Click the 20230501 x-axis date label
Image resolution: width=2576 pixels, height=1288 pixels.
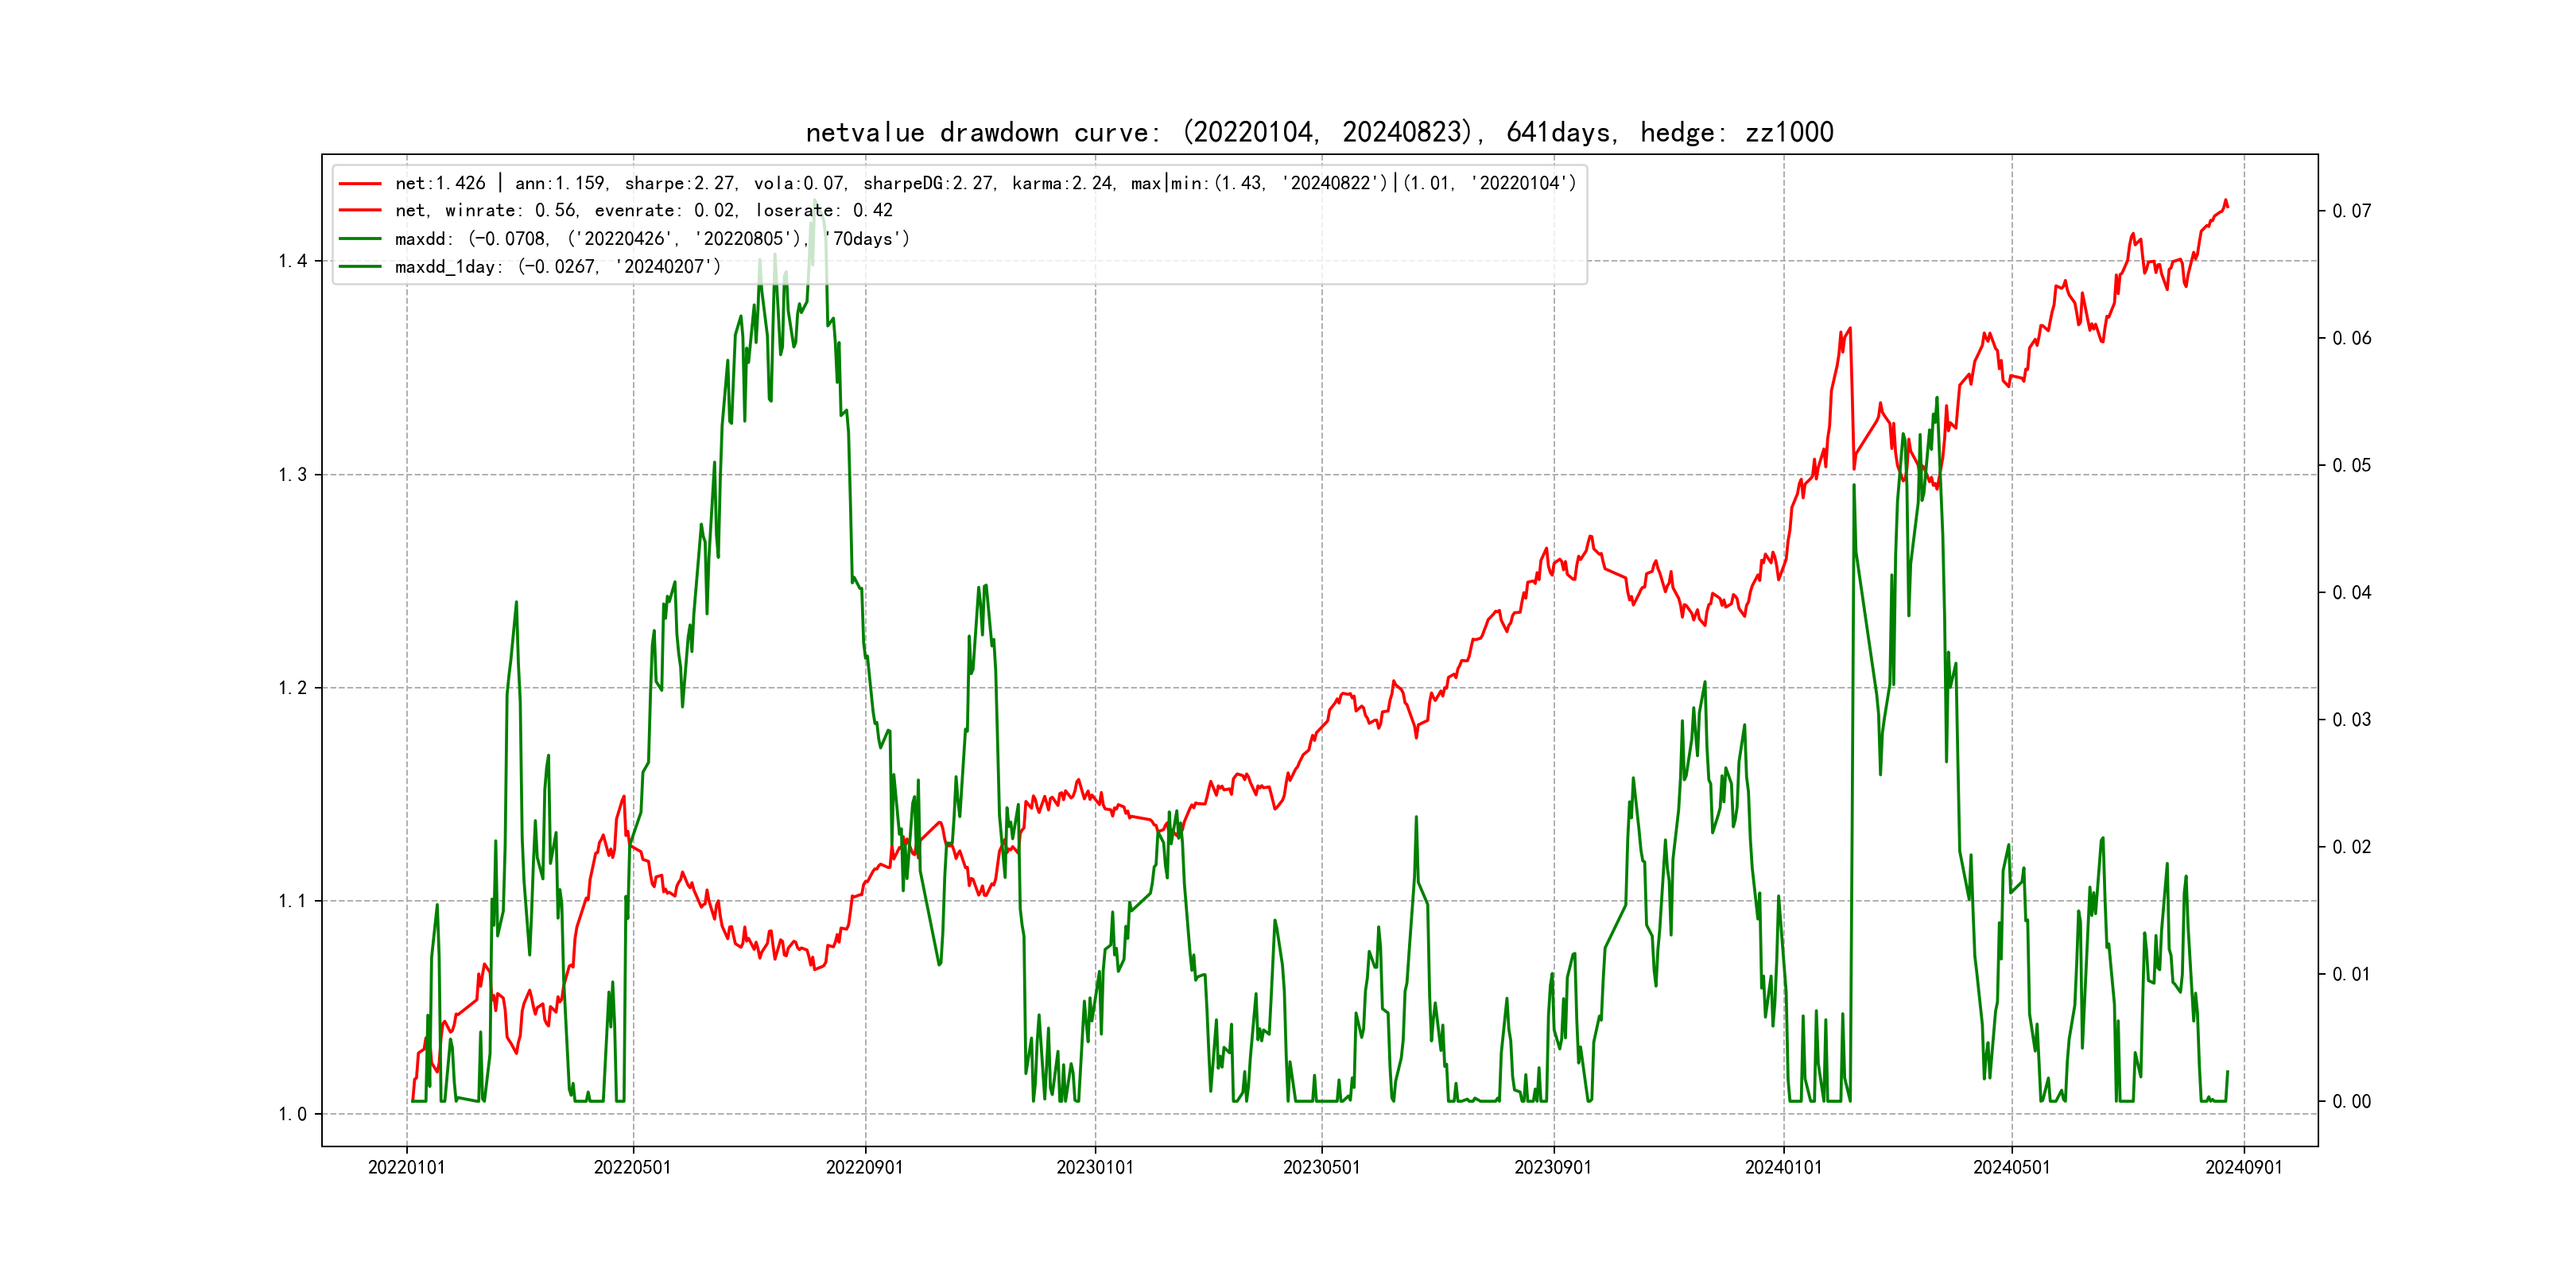(x=1321, y=1167)
